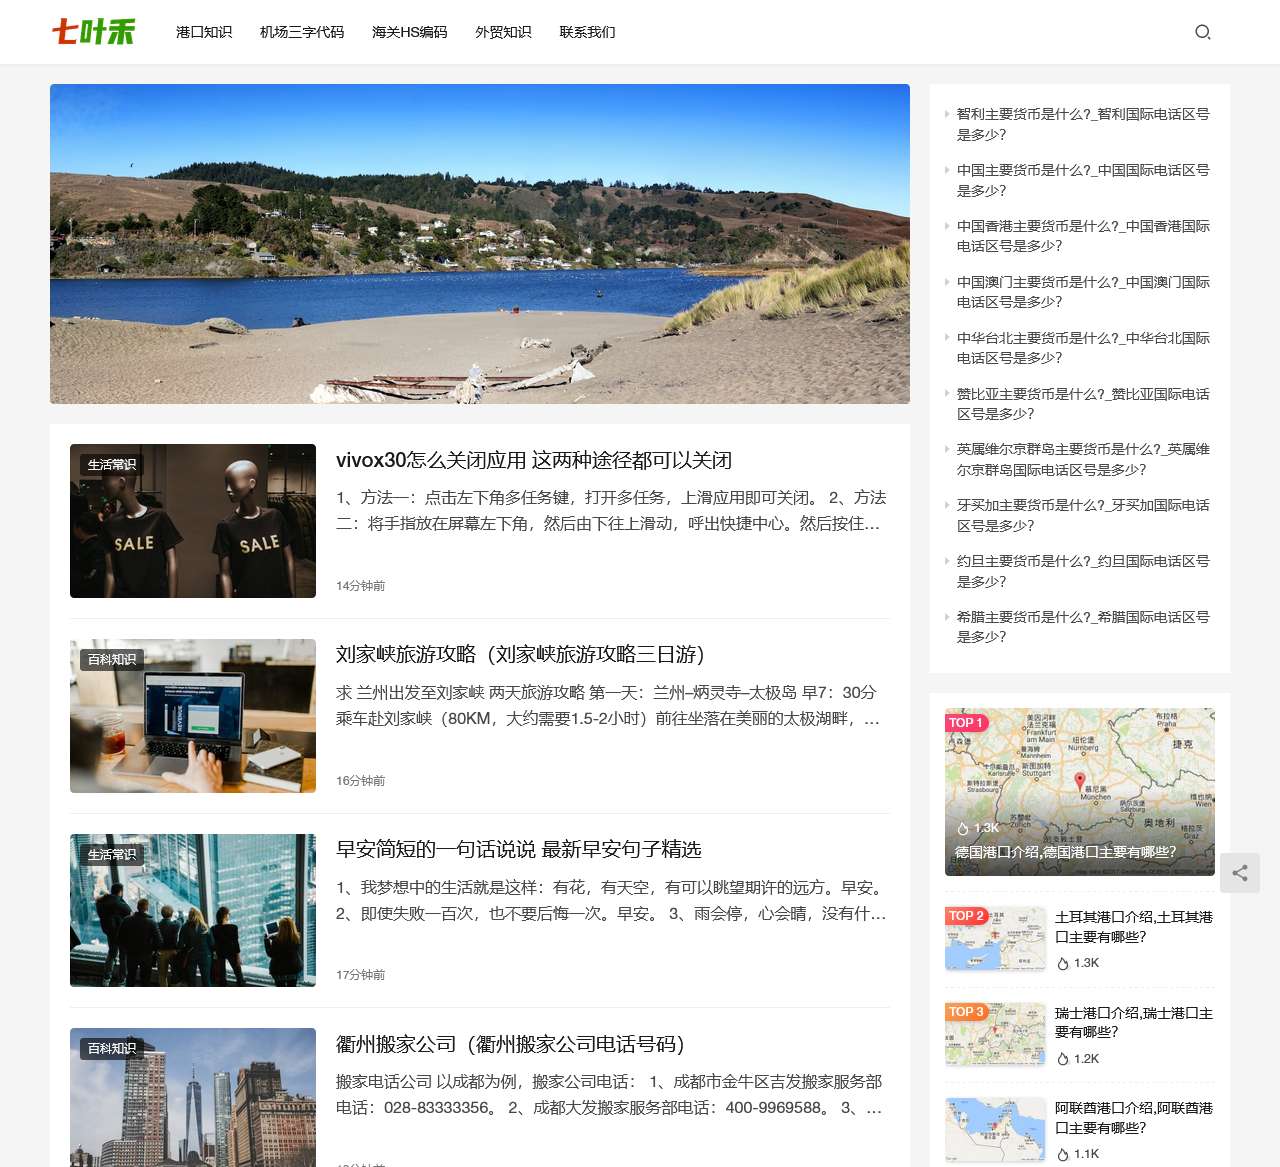Image resolution: width=1280 pixels, height=1167 pixels.
Task: Click the floating share icon button
Action: pos(1240,873)
